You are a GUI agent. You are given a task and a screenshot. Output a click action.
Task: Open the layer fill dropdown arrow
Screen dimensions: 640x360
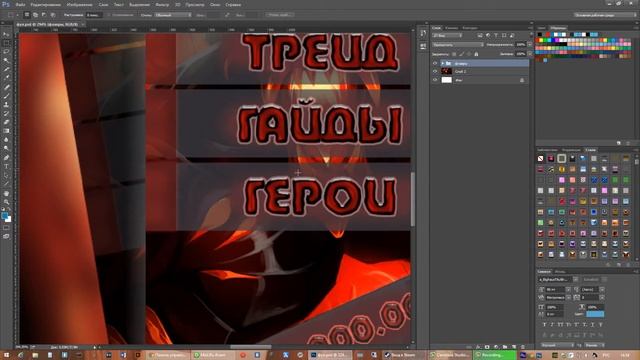pos(529,54)
